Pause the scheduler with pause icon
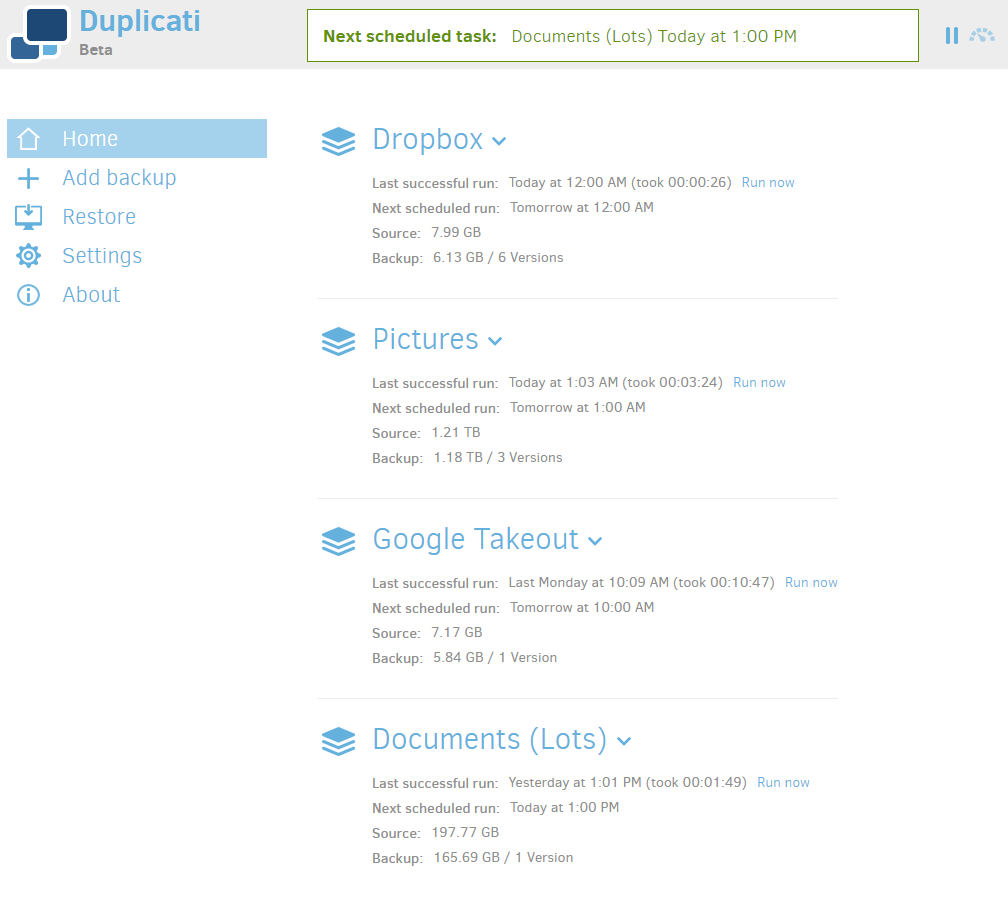Image resolution: width=1008 pixels, height=898 pixels. [951, 36]
